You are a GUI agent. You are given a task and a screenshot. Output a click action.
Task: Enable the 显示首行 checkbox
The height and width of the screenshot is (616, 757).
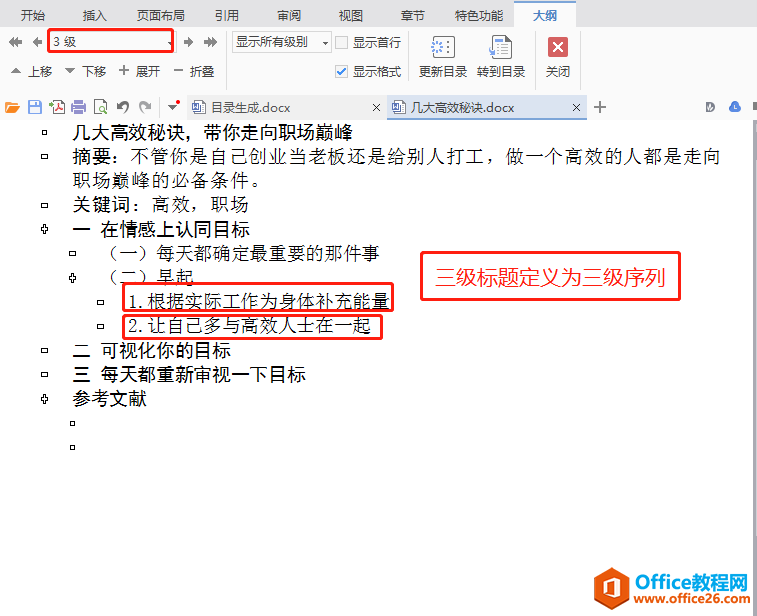(341, 42)
